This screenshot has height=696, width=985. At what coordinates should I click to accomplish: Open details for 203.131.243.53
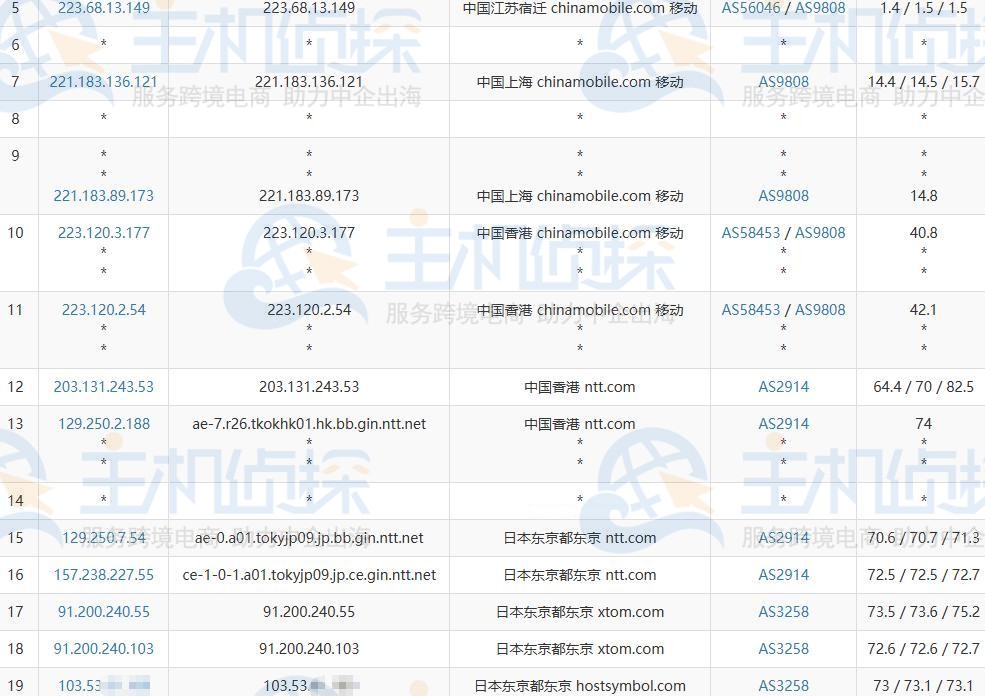(103, 387)
